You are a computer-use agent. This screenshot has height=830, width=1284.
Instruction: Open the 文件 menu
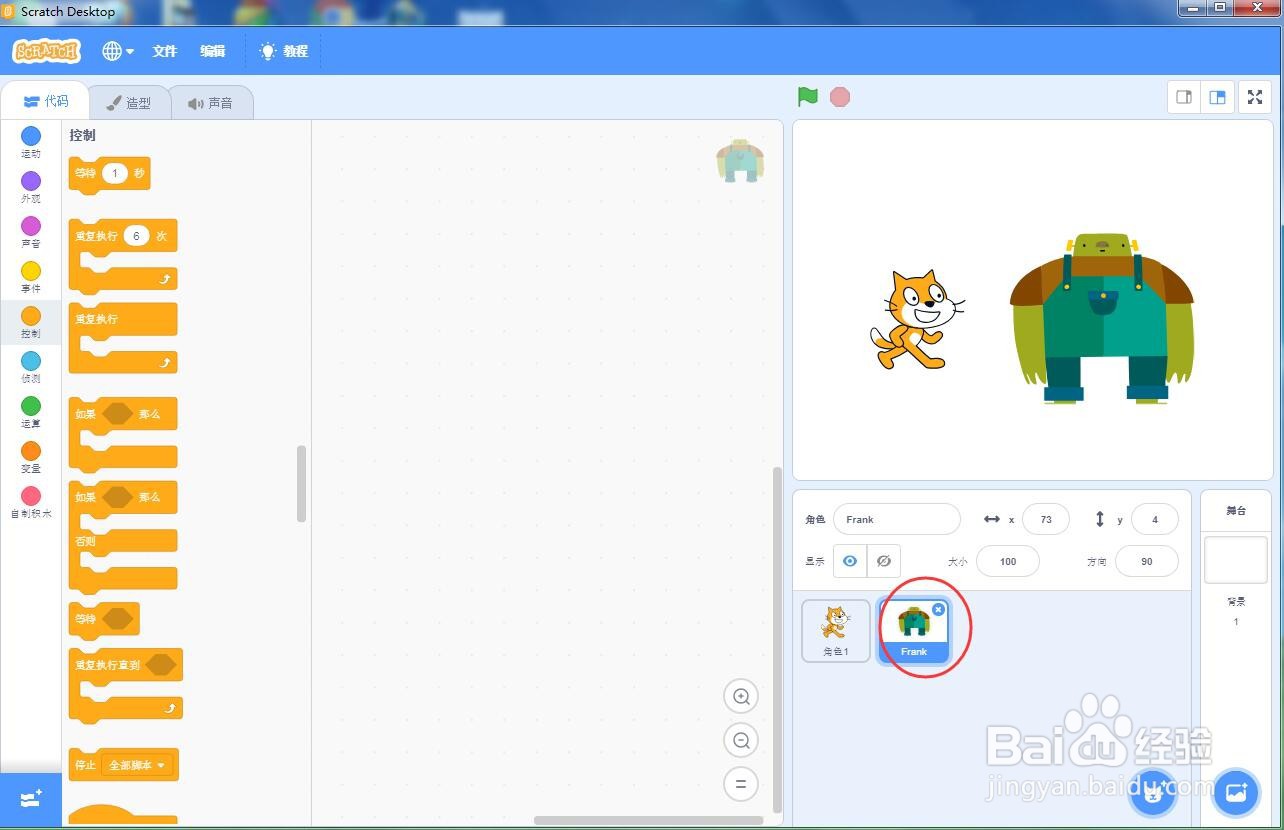[x=165, y=51]
